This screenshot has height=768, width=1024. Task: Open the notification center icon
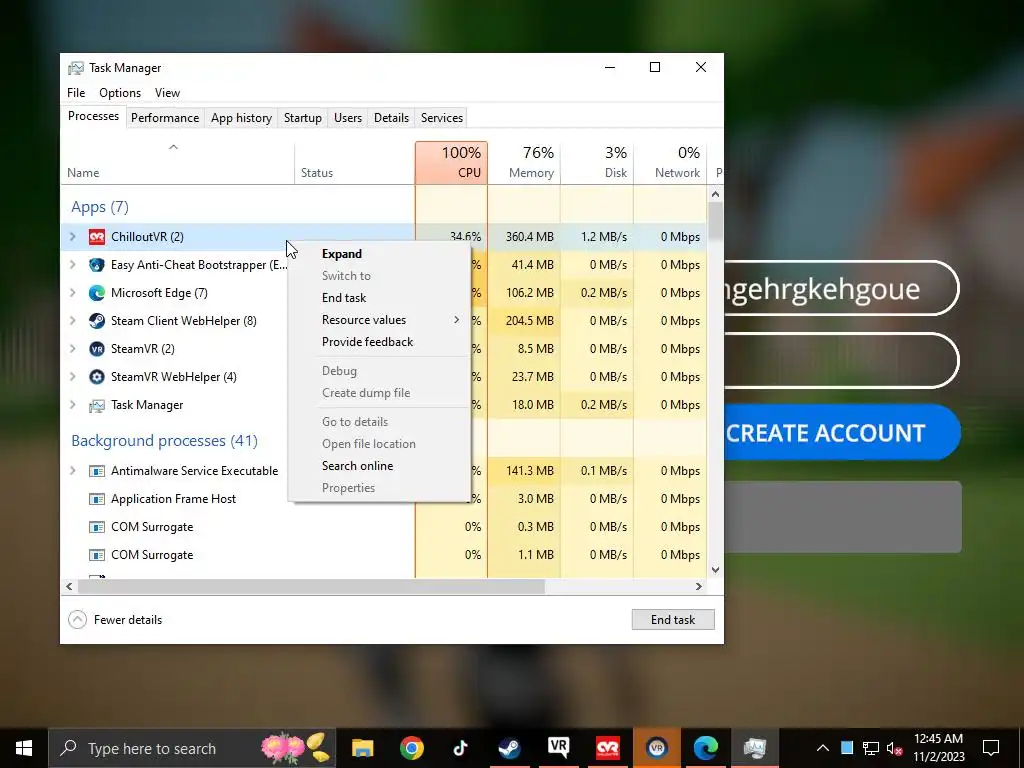(x=991, y=748)
